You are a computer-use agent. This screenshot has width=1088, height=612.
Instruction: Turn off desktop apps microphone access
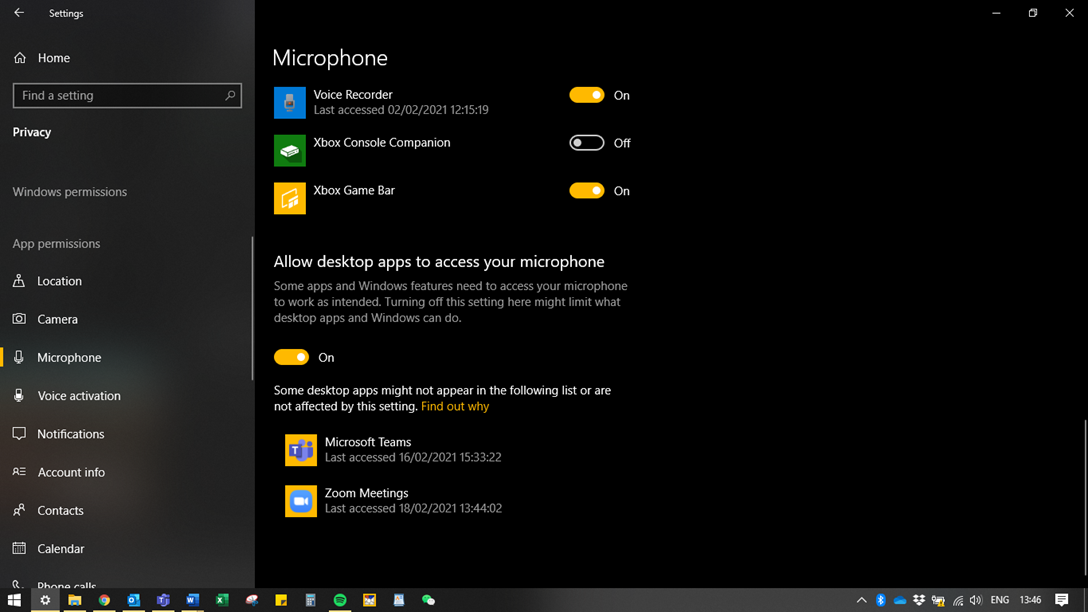click(292, 357)
